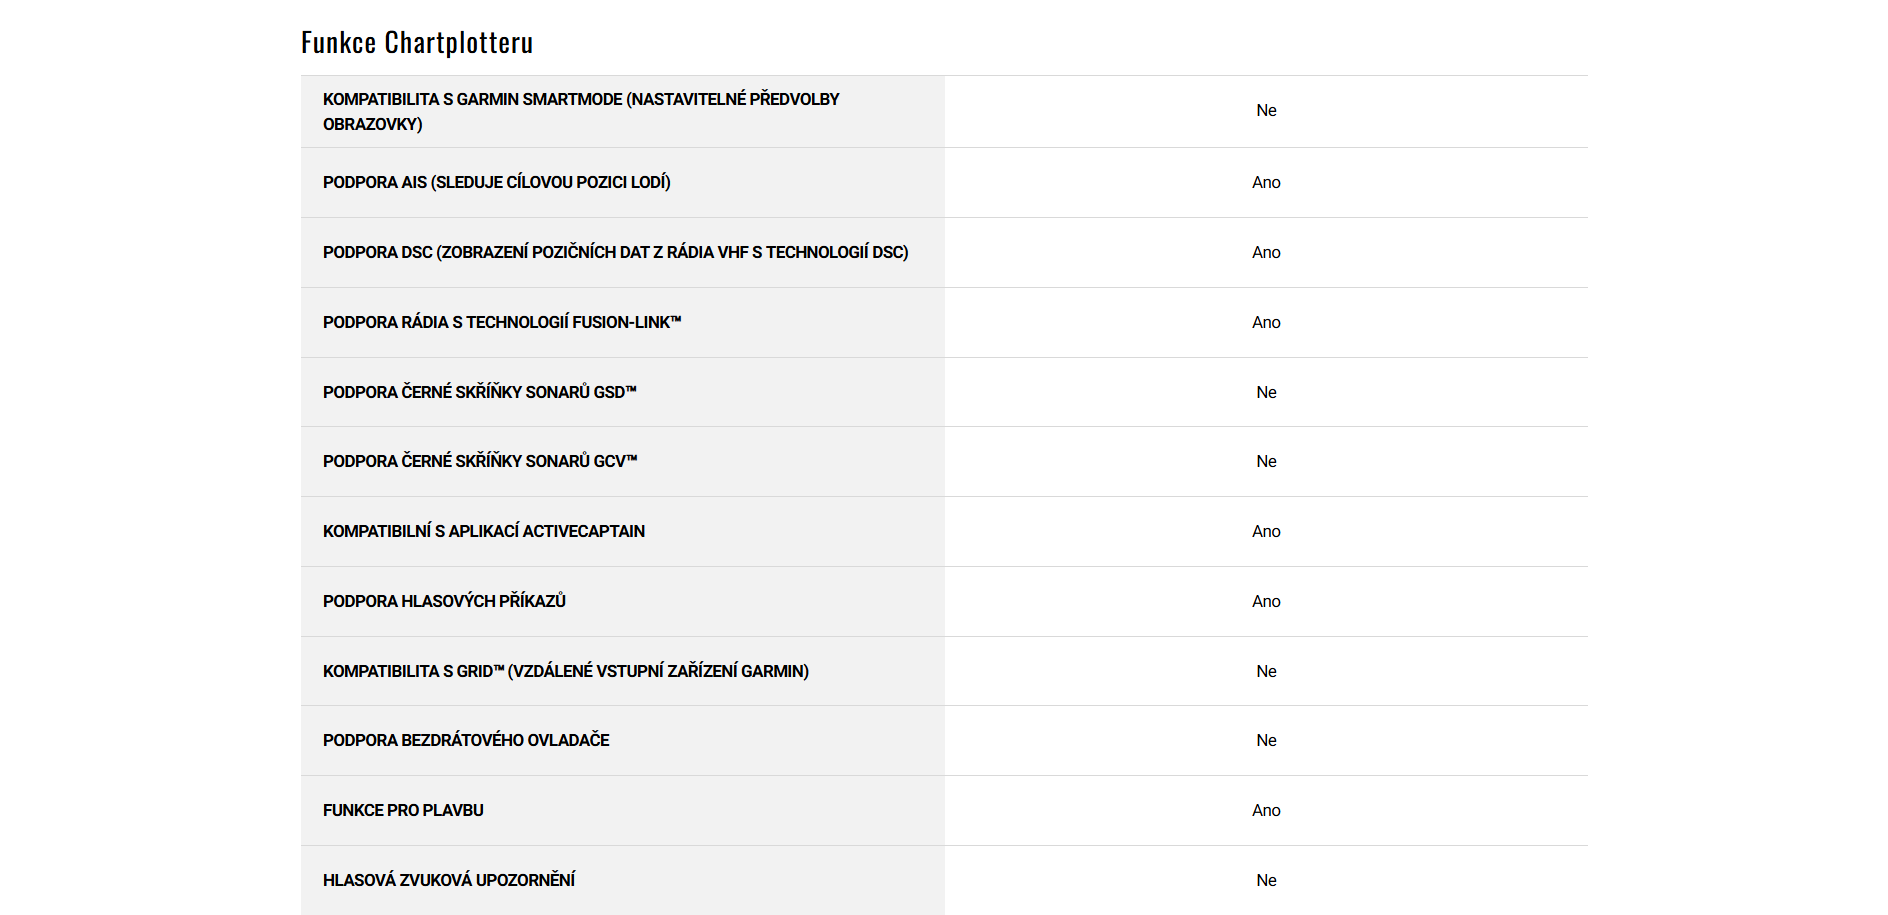Image resolution: width=1888 pixels, height=915 pixels.
Task: Click the GCV sonar black box label
Action: (479, 461)
